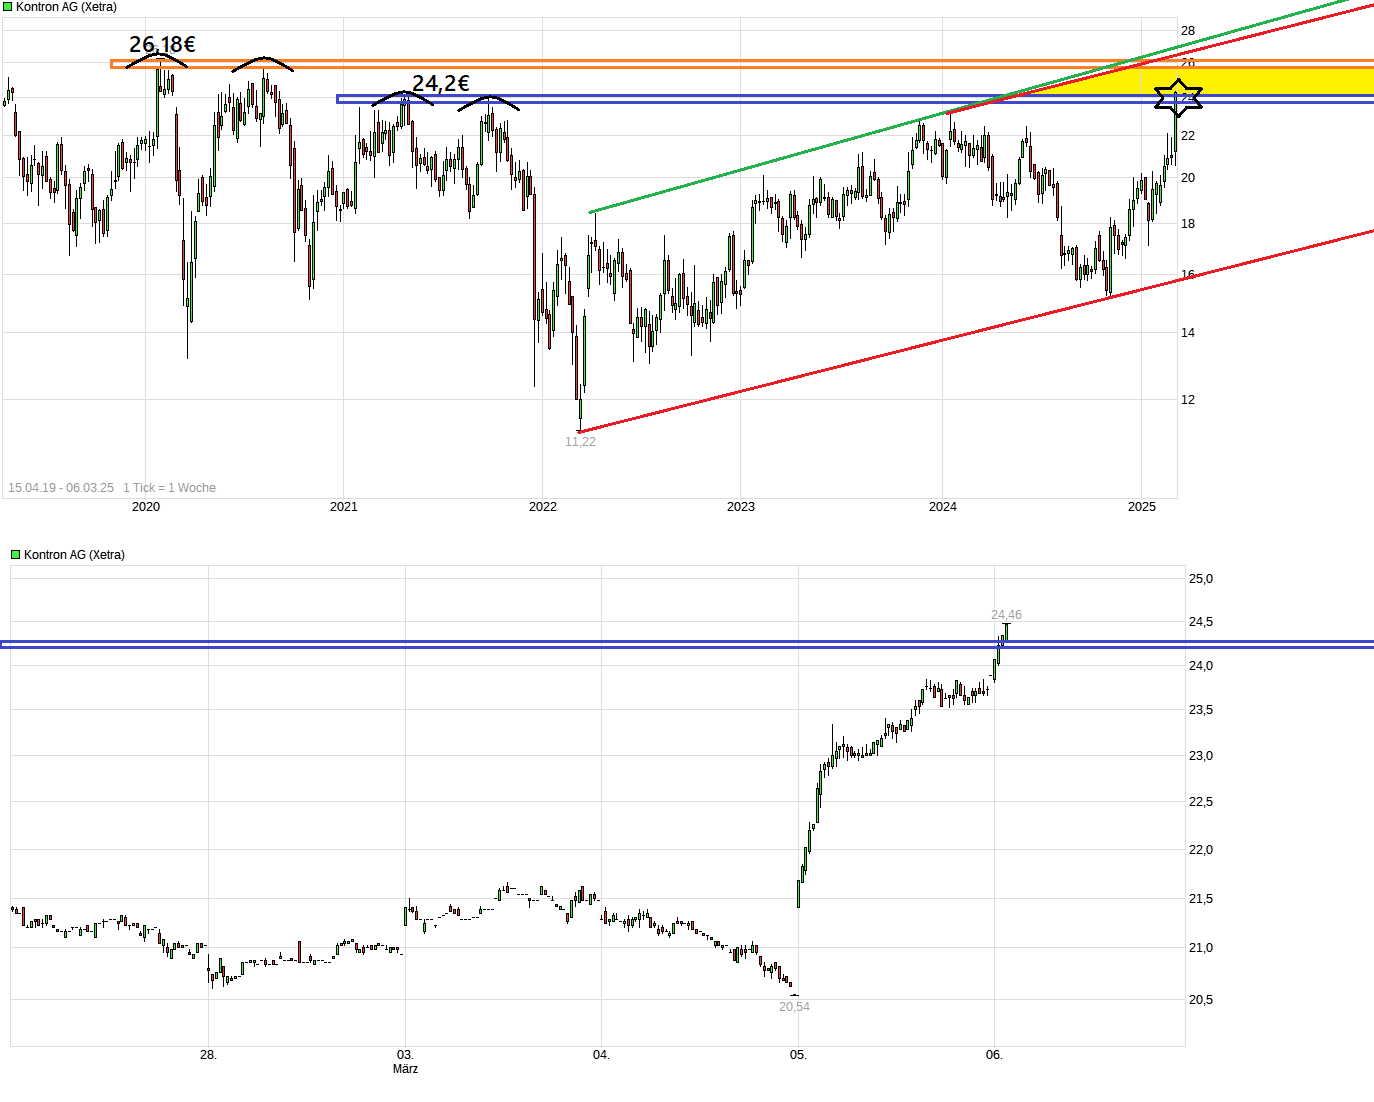
Task: Click the 2023 label on the time axis
Action: (x=740, y=507)
